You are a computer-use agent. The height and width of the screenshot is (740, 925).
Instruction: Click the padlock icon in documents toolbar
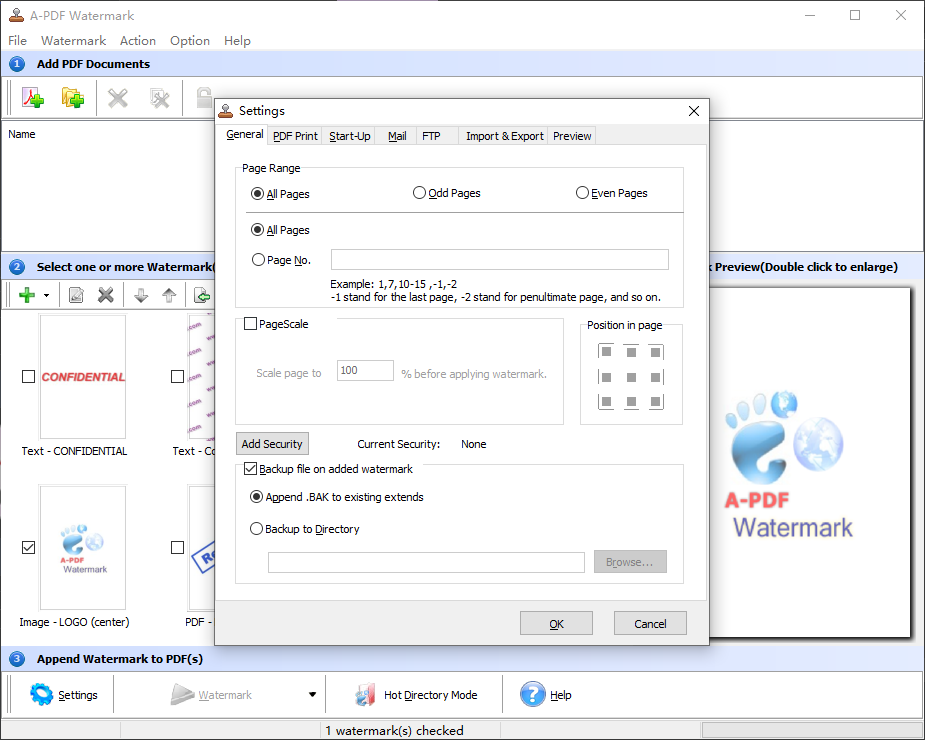pos(204,97)
